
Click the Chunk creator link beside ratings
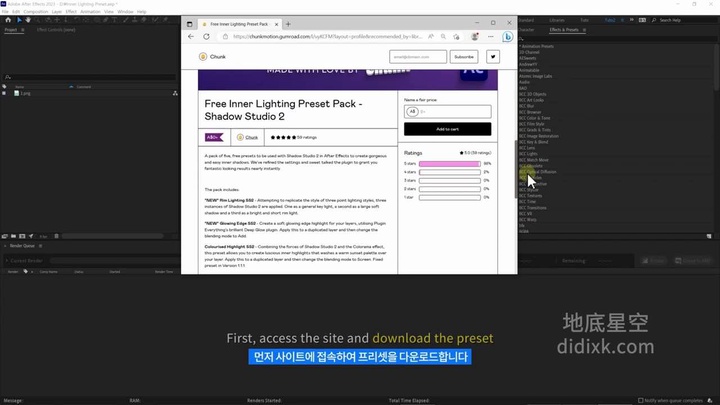(251, 137)
